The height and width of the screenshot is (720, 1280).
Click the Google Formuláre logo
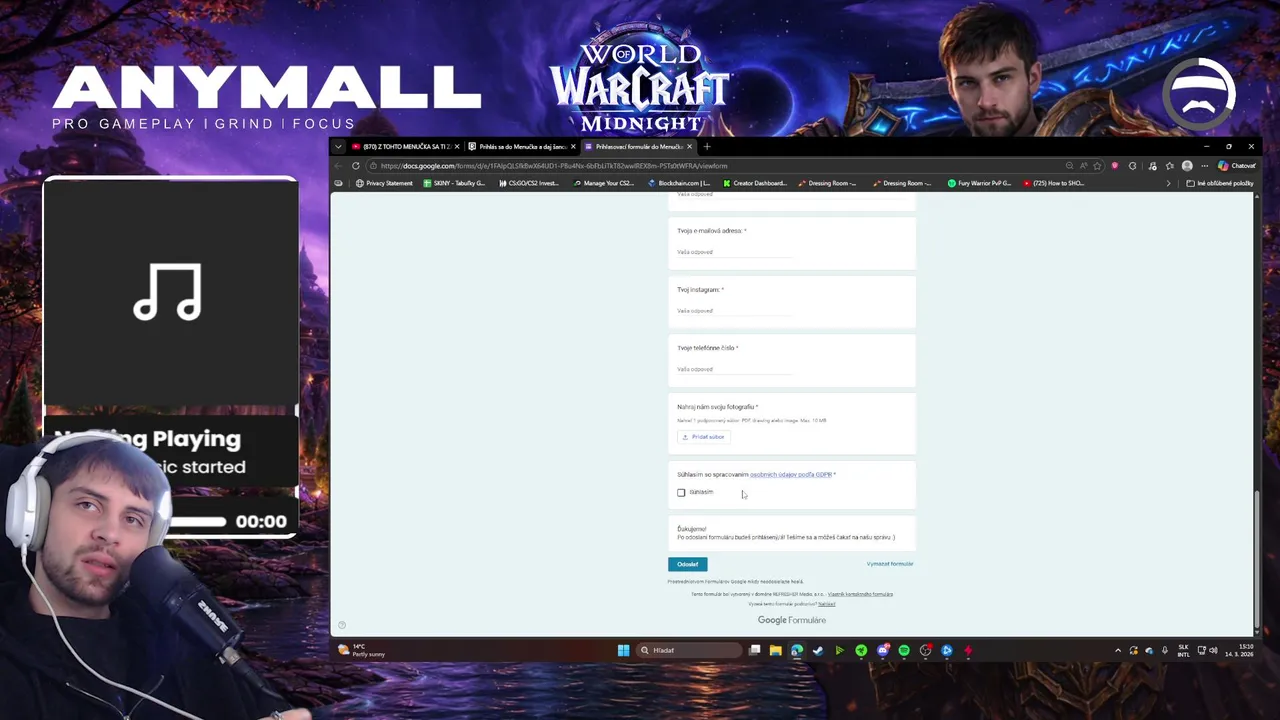(791, 620)
